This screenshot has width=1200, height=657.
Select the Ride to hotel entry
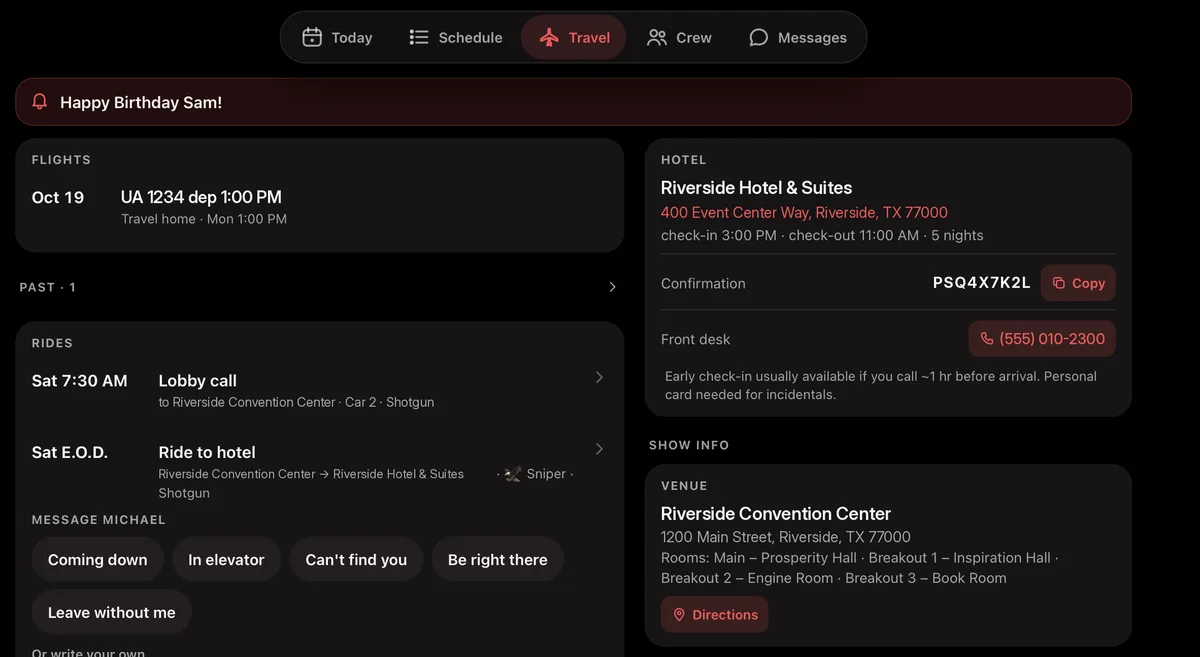pos(320,470)
